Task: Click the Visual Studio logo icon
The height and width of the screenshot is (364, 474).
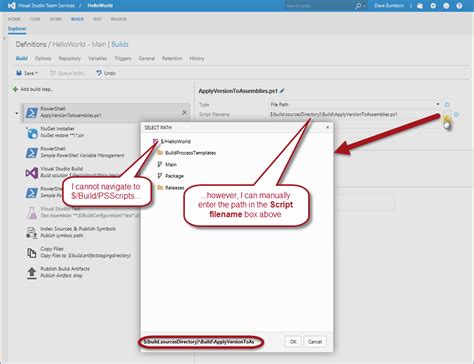Action: 11,6
